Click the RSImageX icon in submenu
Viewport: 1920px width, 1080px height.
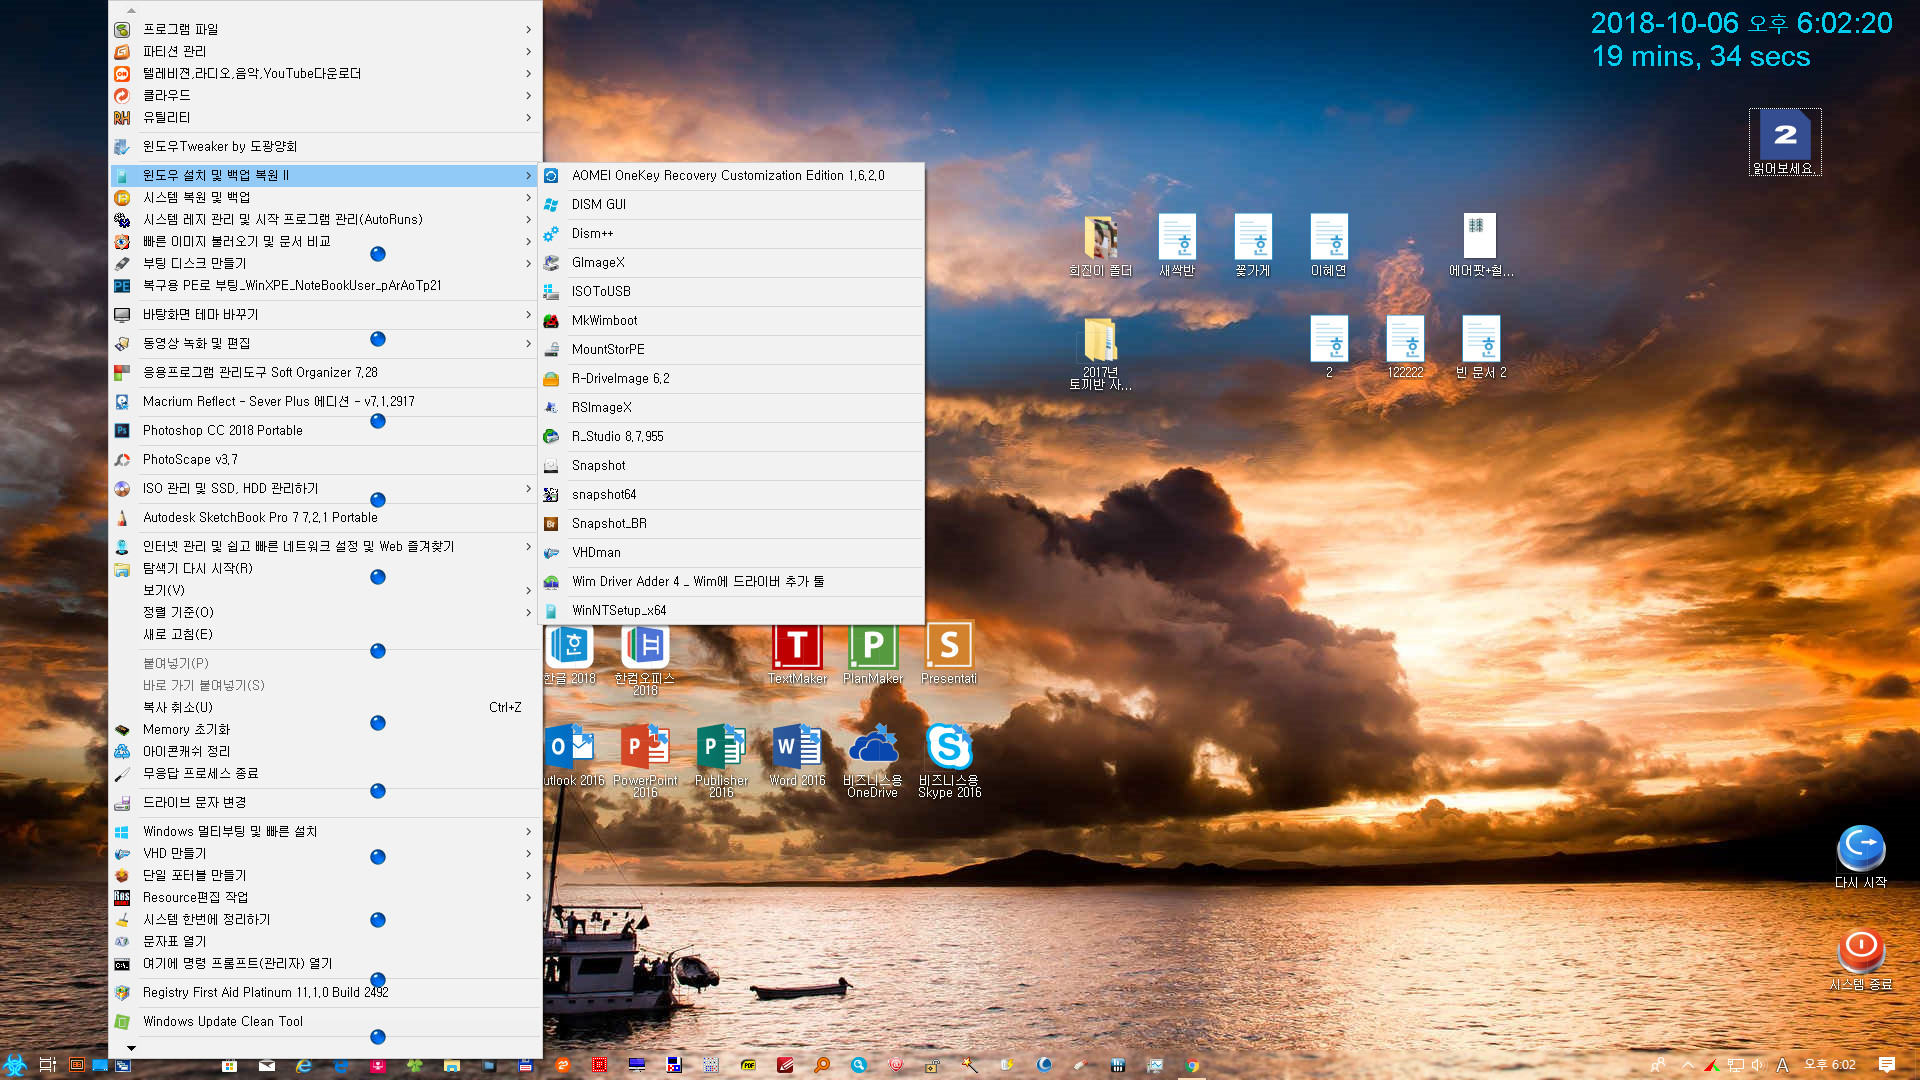click(x=551, y=408)
